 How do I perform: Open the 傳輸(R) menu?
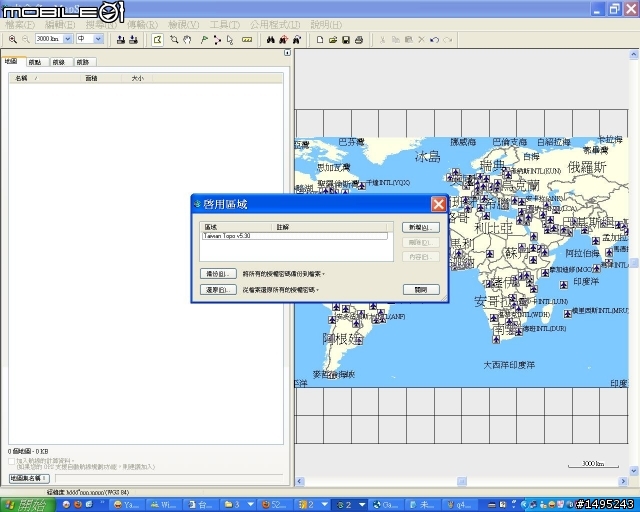pos(142,25)
